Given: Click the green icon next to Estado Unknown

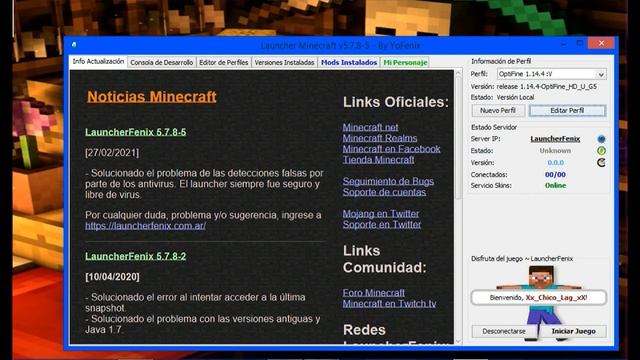Looking at the screenshot, I should click(601, 151).
